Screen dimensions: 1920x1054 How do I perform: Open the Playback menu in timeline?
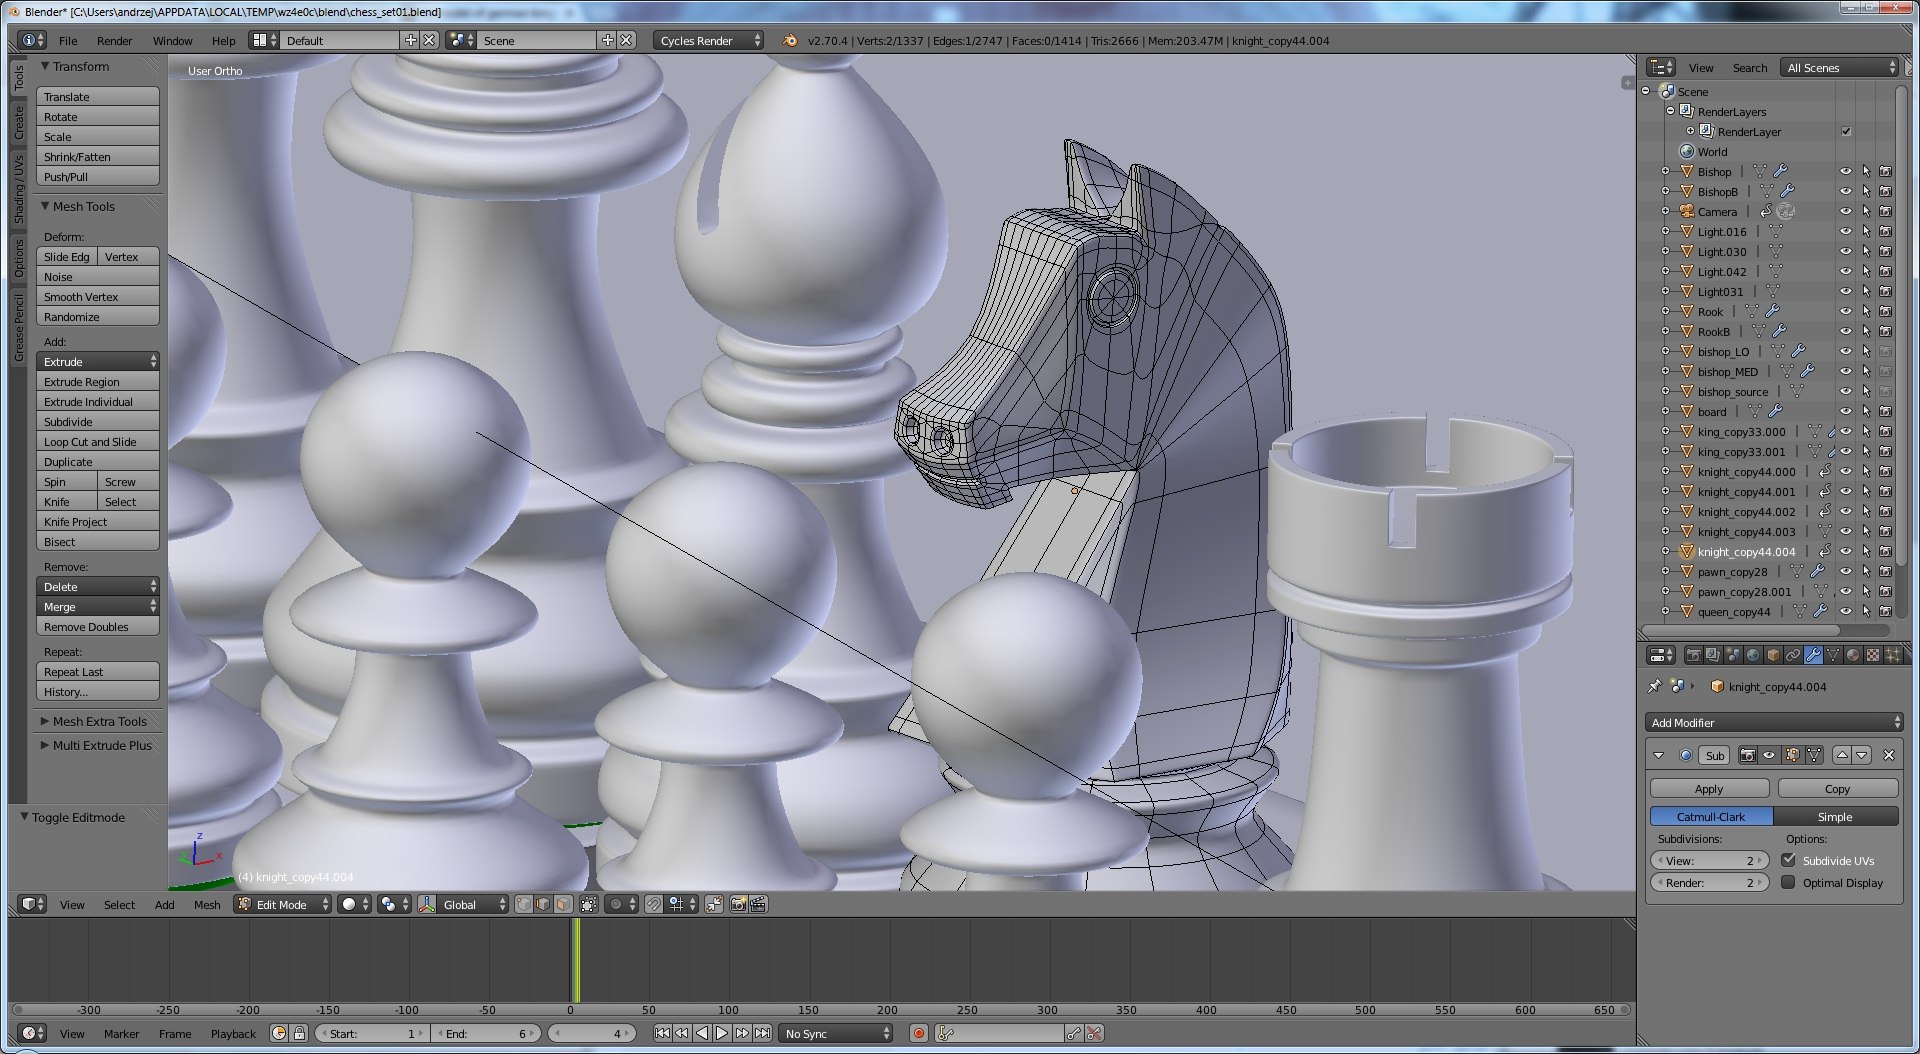pyautogui.click(x=233, y=1033)
